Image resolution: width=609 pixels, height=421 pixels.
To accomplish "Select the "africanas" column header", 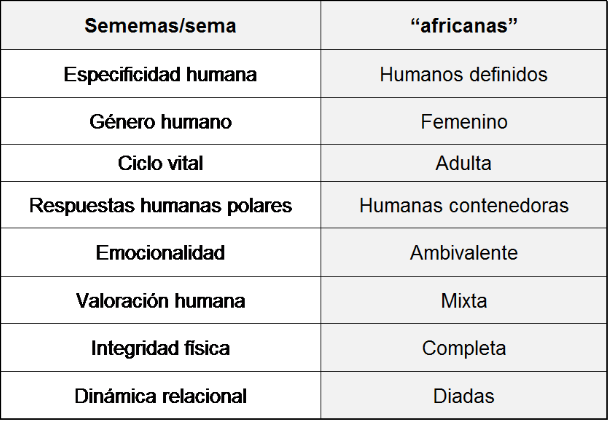I will coord(463,26).
